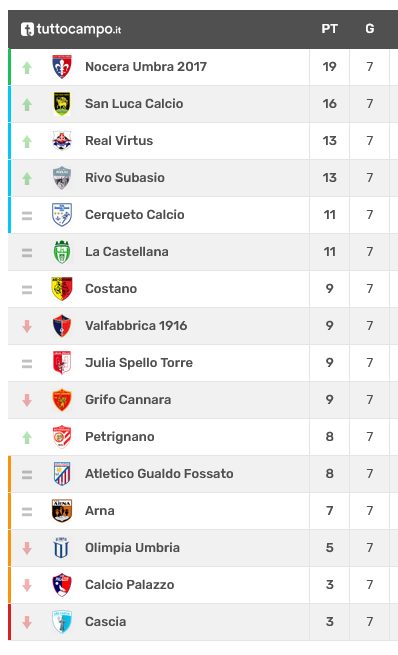
Task: Open the Real Virtus team page
Action: tap(119, 141)
